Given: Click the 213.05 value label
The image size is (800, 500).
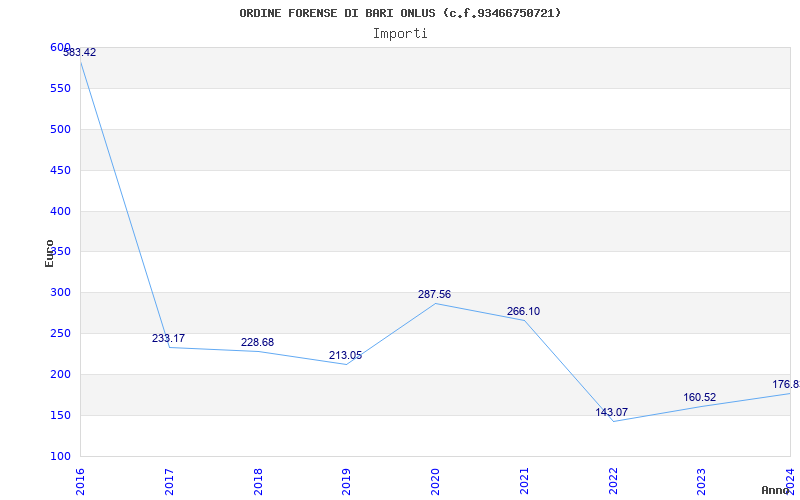Looking at the screenshot, I should [345, 356].
